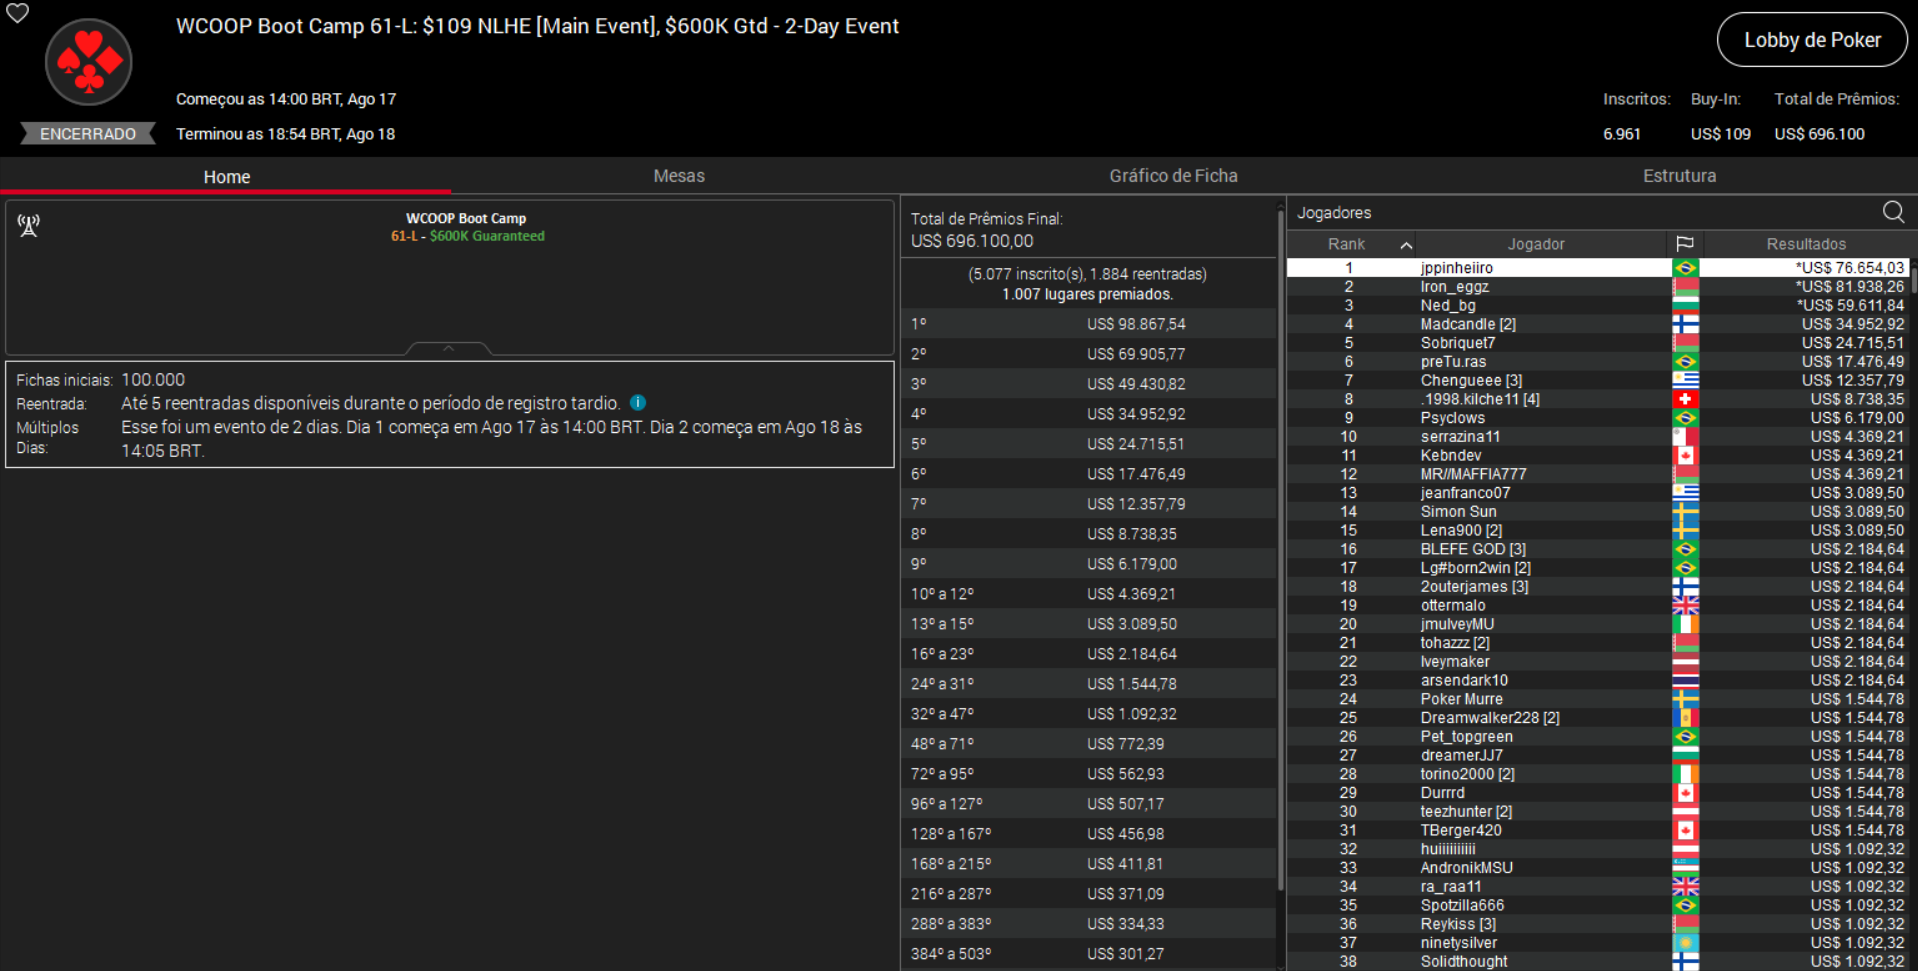Open the player search magnifier
Screen dimensions: 1918x971
pos(1893,212)
